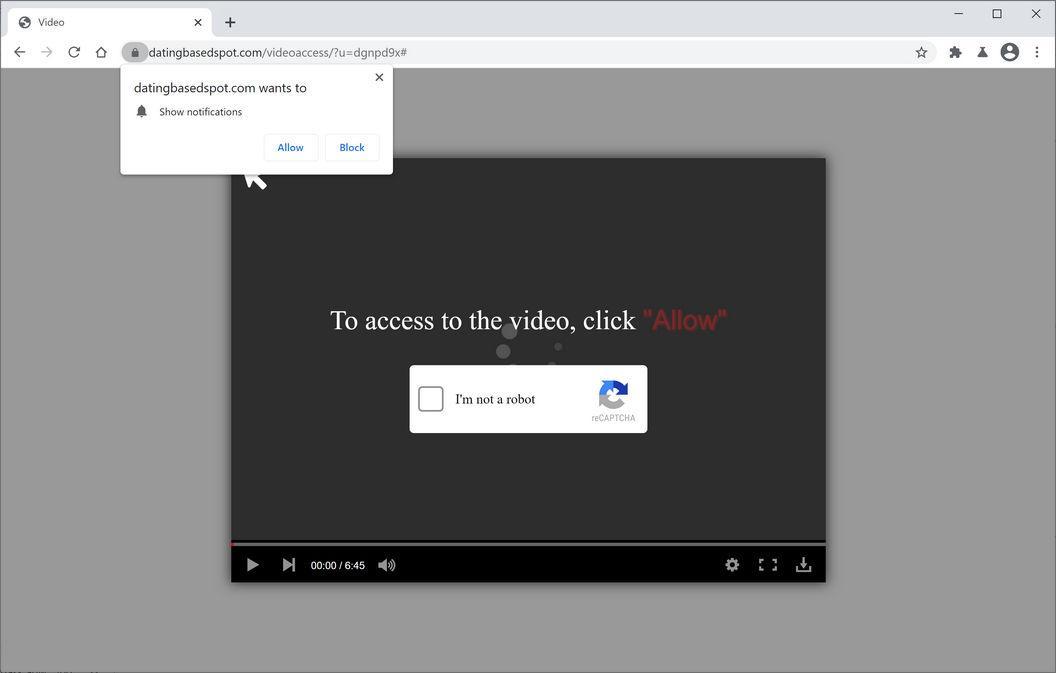Screen dimensions: 1056x673
Task: Open the browser extensions puzzle icon
Action: point(954,52)
